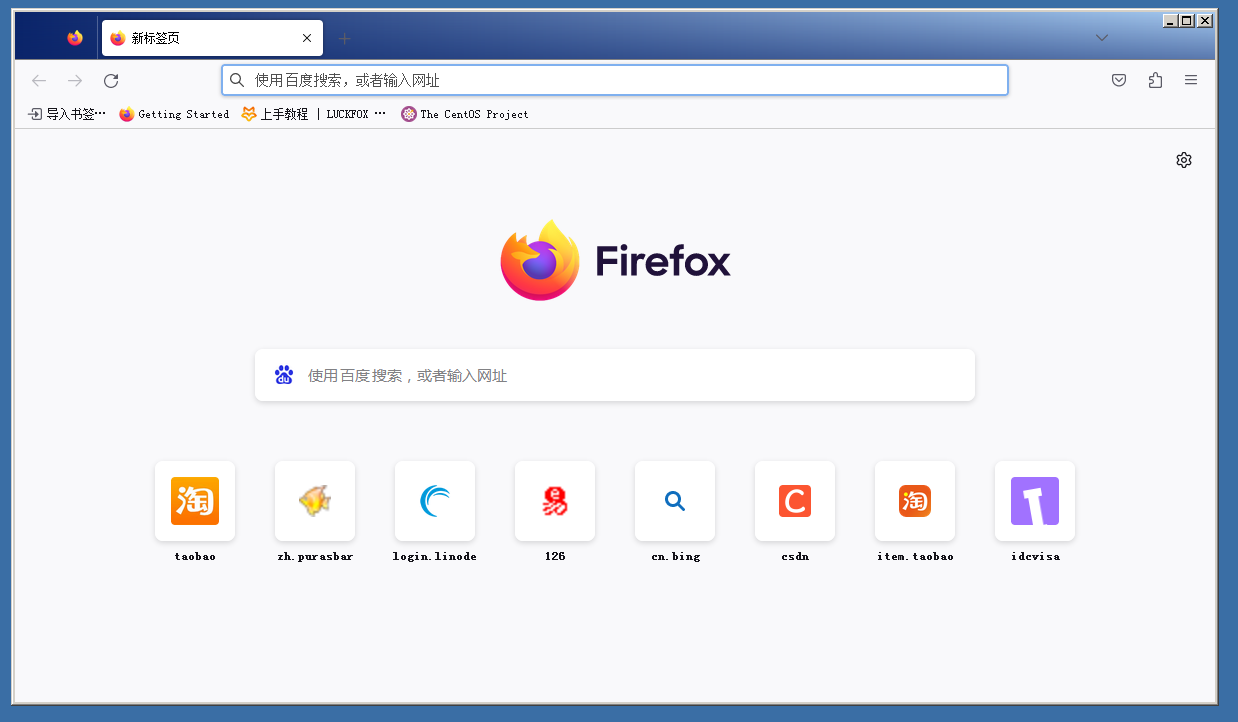
Task: Open The CentOS Project bookmark
Action: 465,114
